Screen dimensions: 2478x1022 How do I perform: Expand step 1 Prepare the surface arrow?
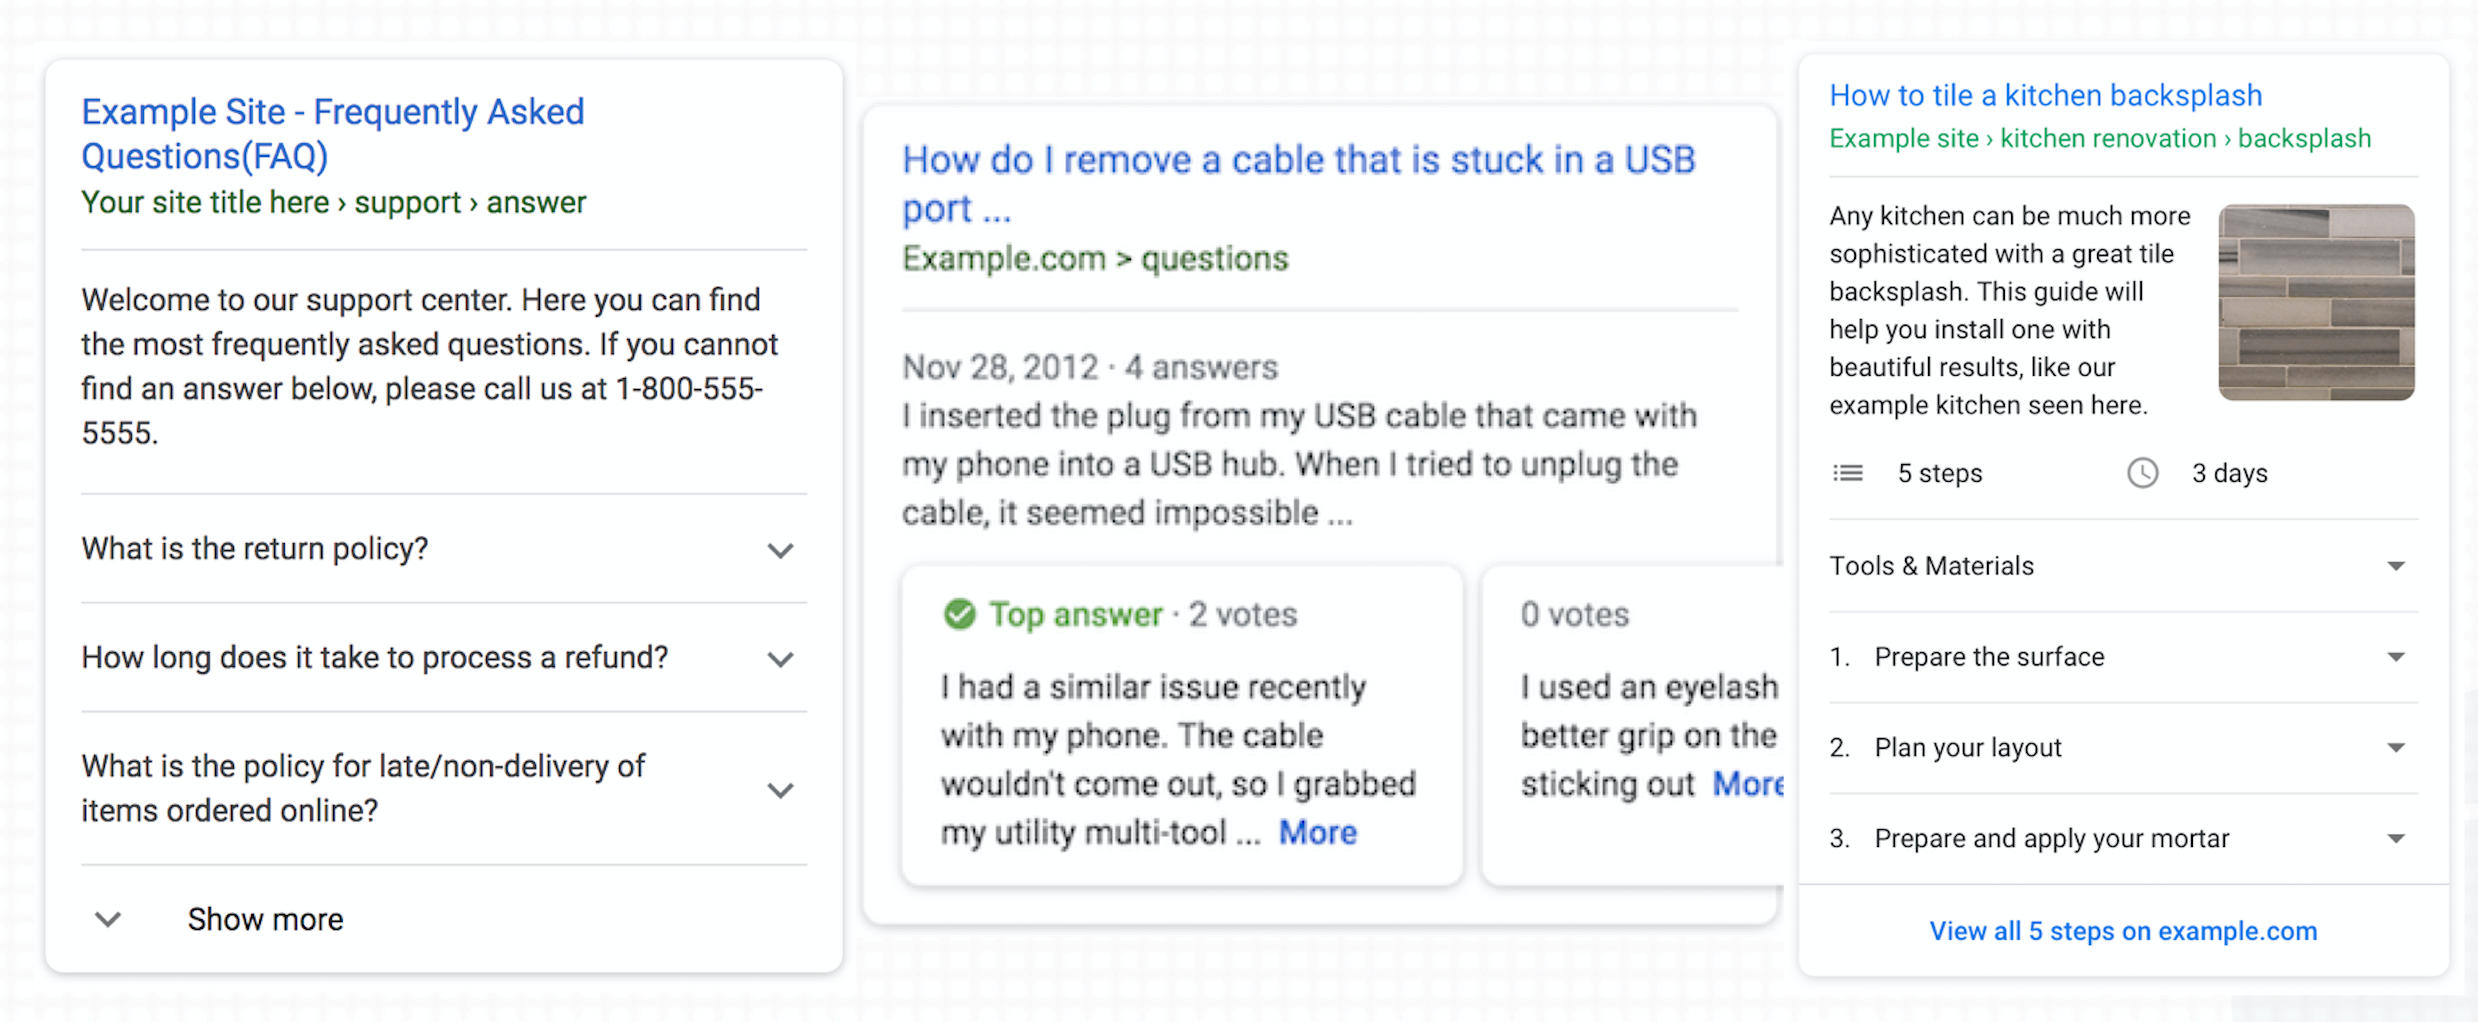pos(2395,657)
